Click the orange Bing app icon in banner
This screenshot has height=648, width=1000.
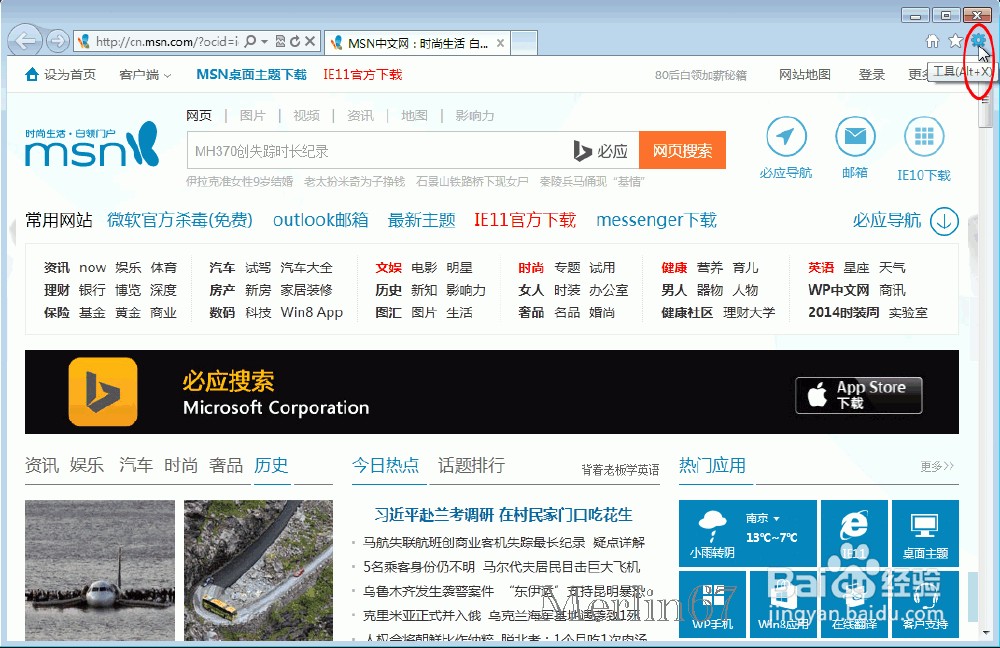(103, 392)
